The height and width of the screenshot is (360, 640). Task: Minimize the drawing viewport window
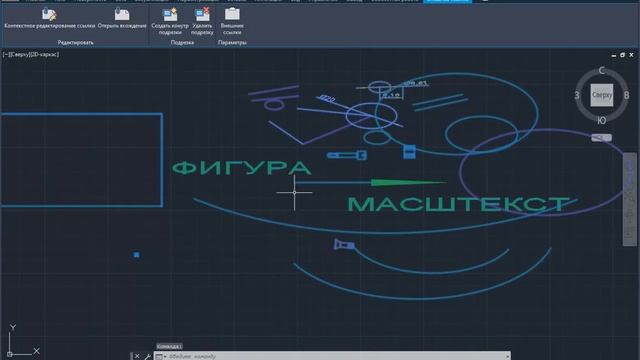pyautogui.click(x=614, y=55)
